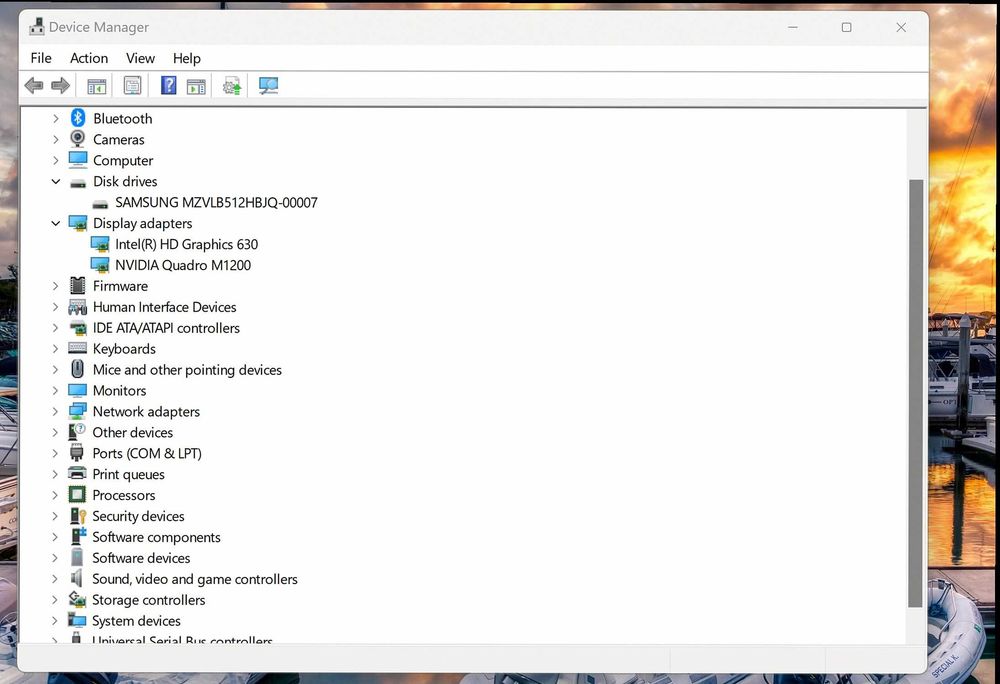Screen dimensions: 1000x684
Task: Click the Samsung disk drive icon
Action: [x=100, y=204]
